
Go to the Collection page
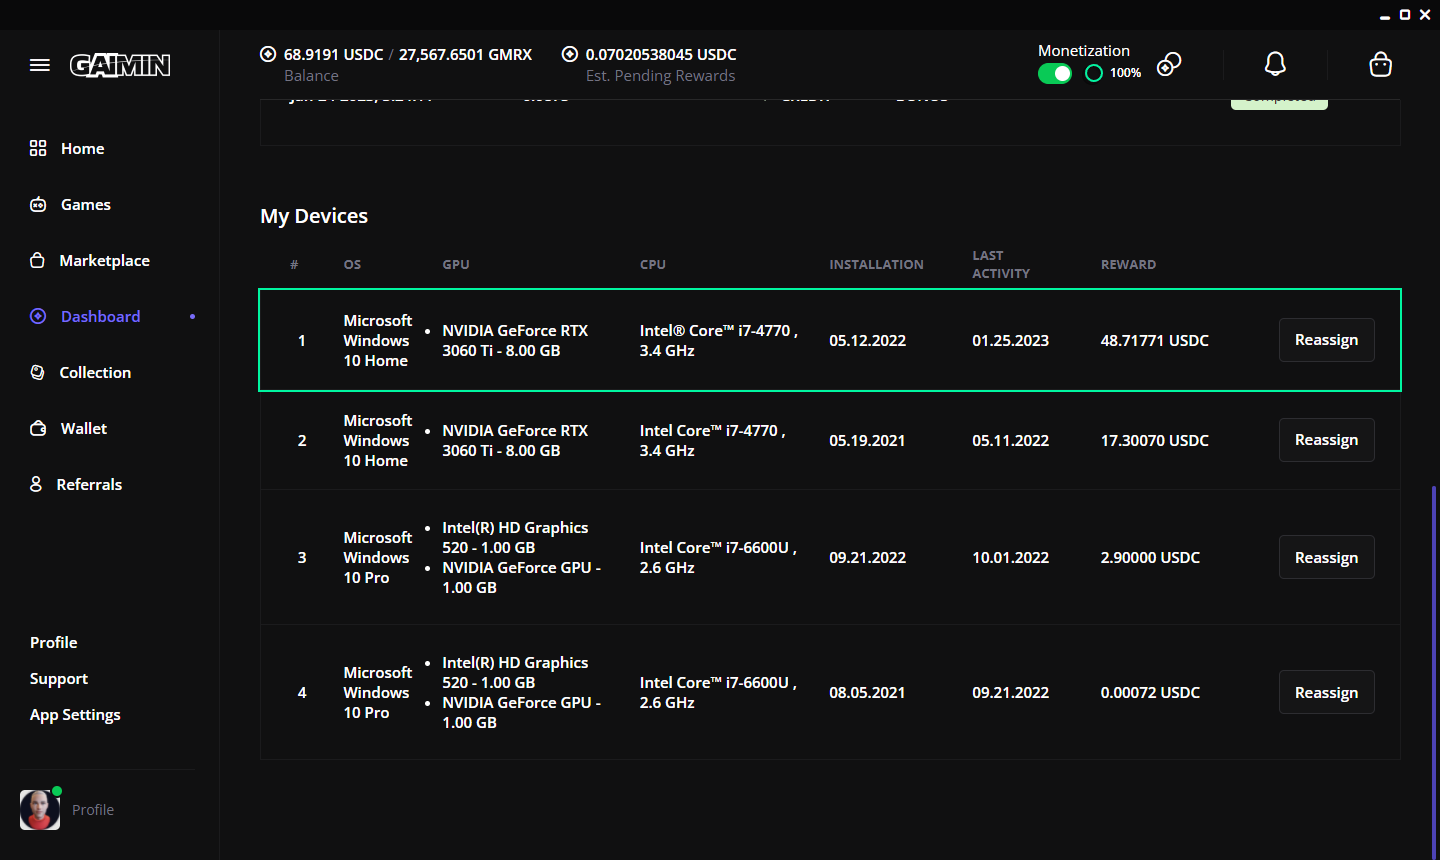[x=95, y=373]
